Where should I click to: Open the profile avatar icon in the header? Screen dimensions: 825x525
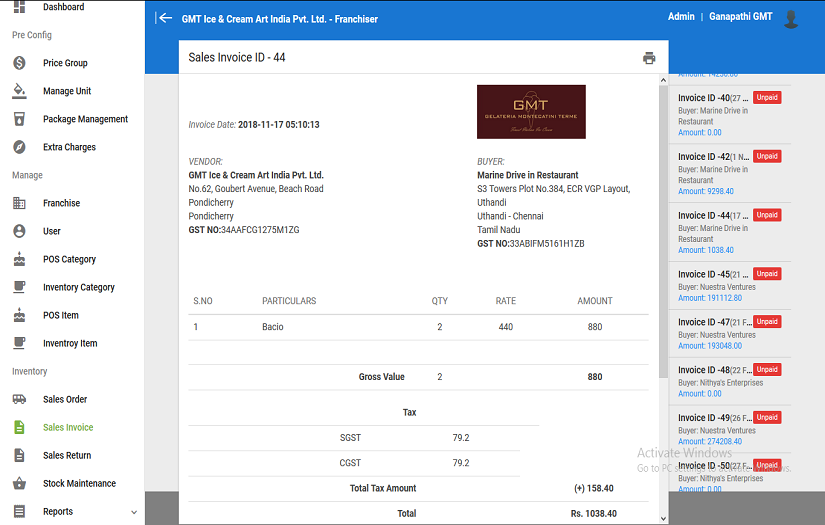click(x=791, y=19)
